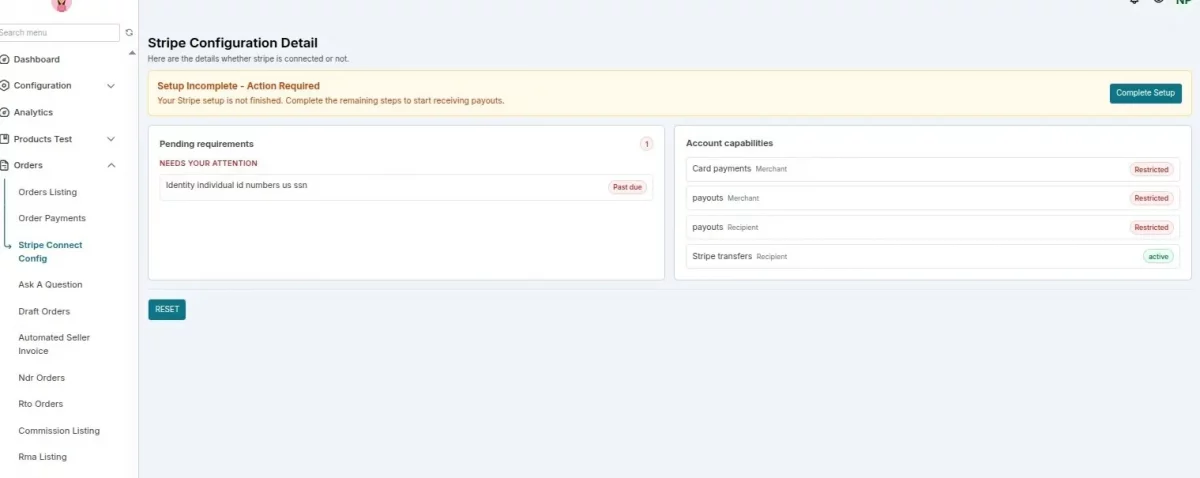
Task: Click the pending requirements count badge
Action: (x=646, y=144)
